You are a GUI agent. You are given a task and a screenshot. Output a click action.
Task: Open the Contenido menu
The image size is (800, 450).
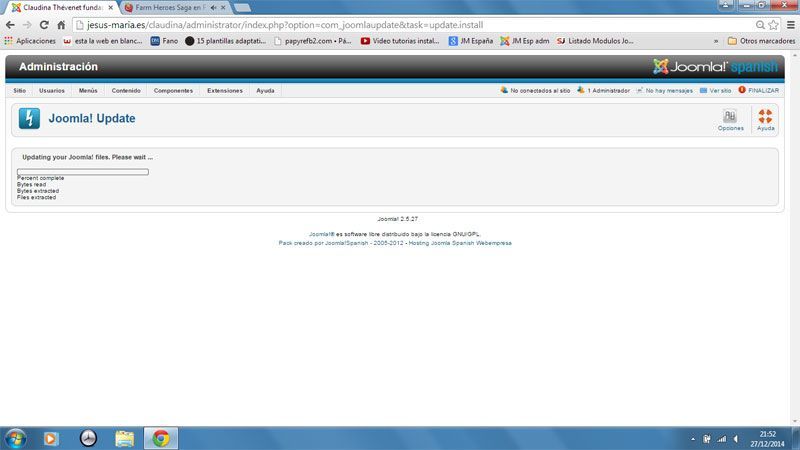[126, 90]
